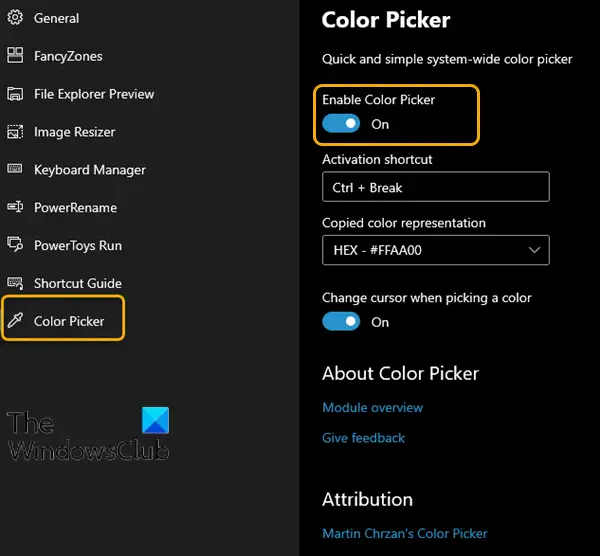Select the Shortcut Guide icon
Screen dimensions: 600x556
(15, 283)
